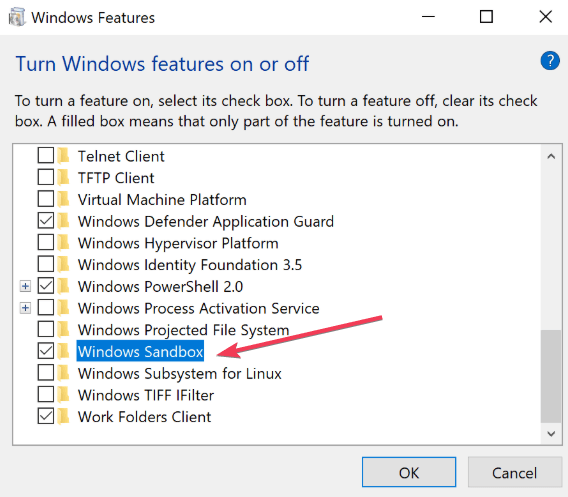Screen dimensions: 568x497
Task: Select Windows Subsystem for Linux label
Action: 179,374
